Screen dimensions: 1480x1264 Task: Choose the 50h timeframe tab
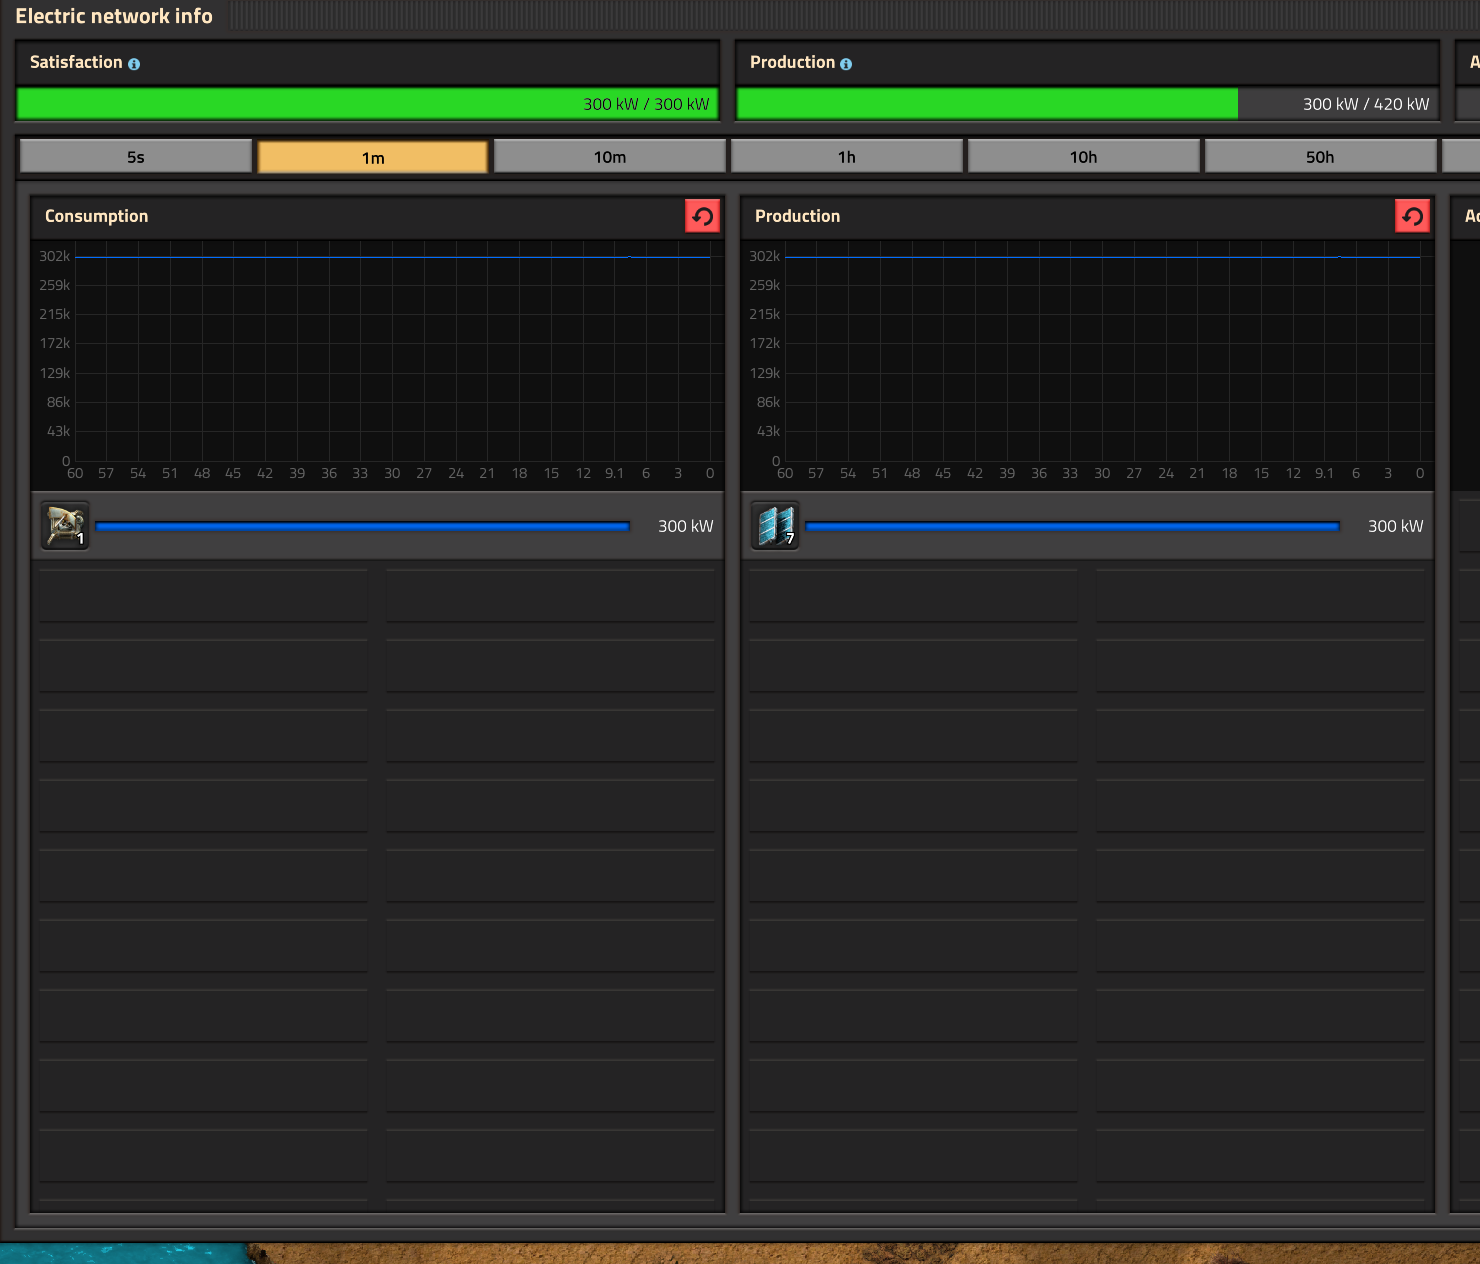(1319, 157)
